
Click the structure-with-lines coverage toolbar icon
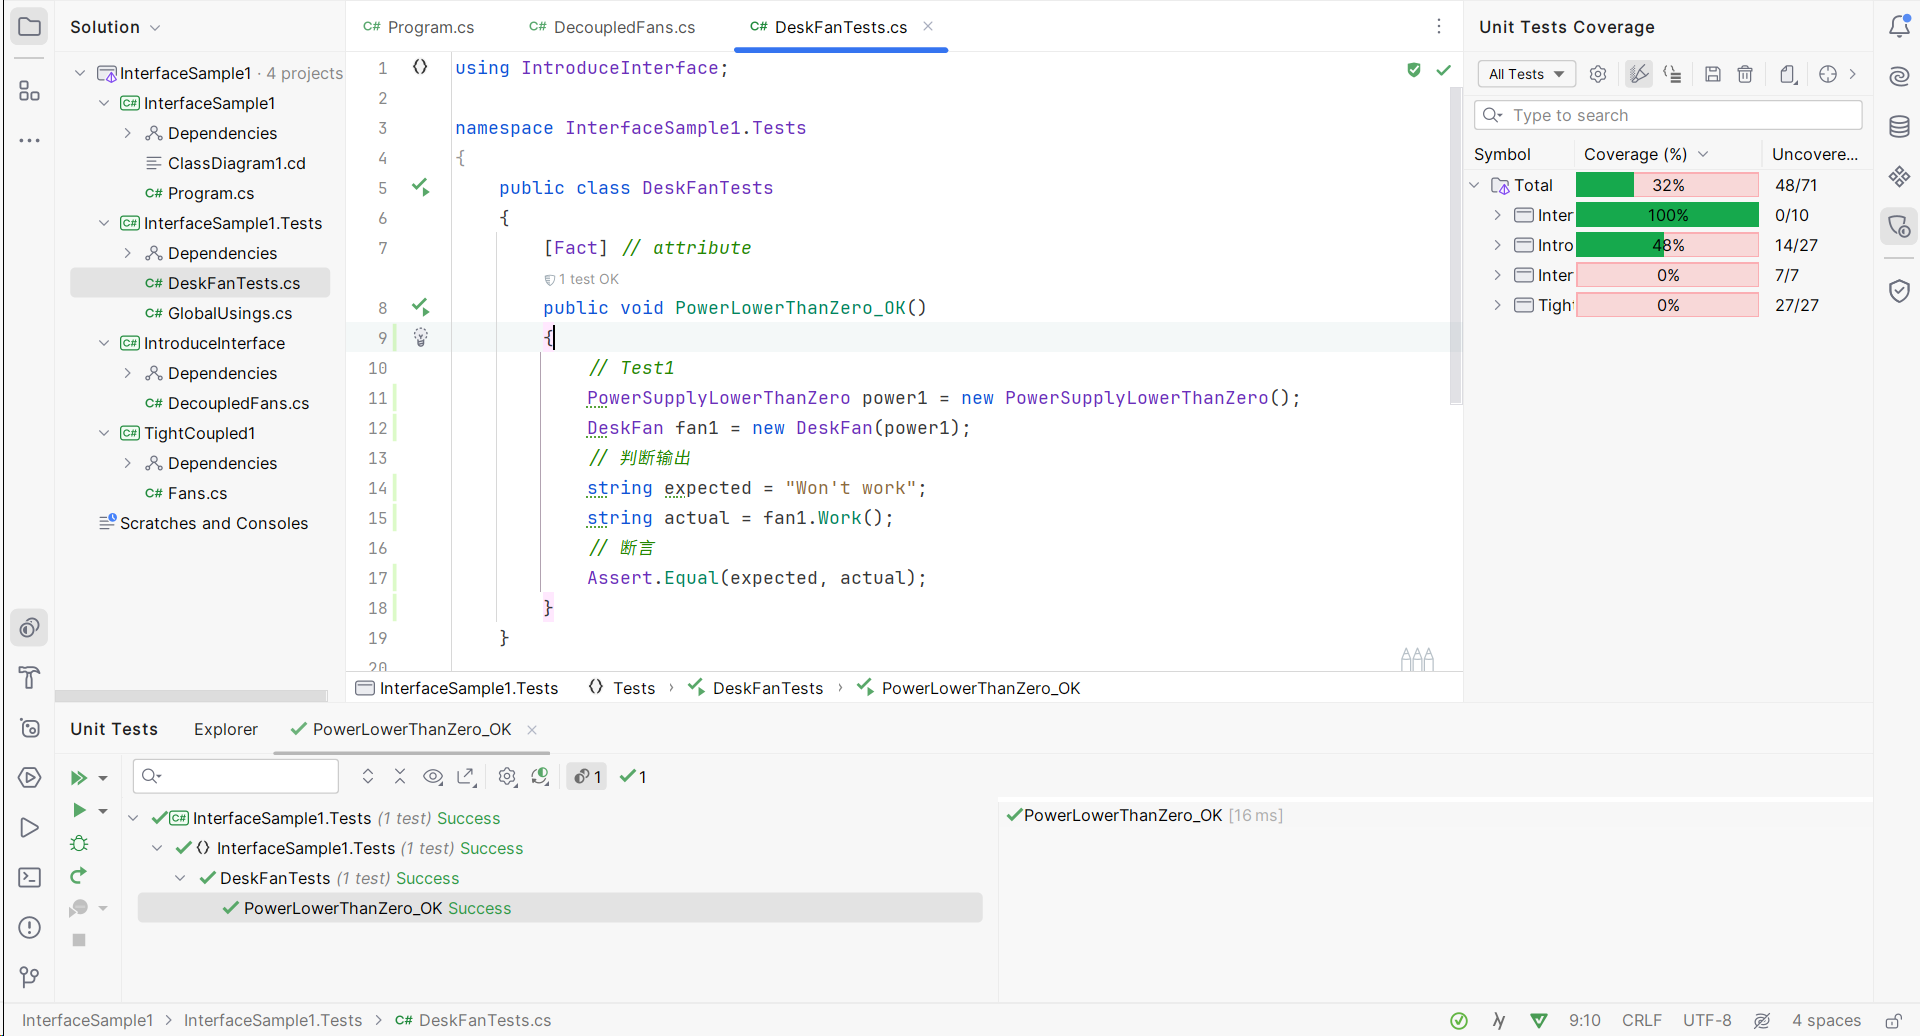click(1672, 74)
